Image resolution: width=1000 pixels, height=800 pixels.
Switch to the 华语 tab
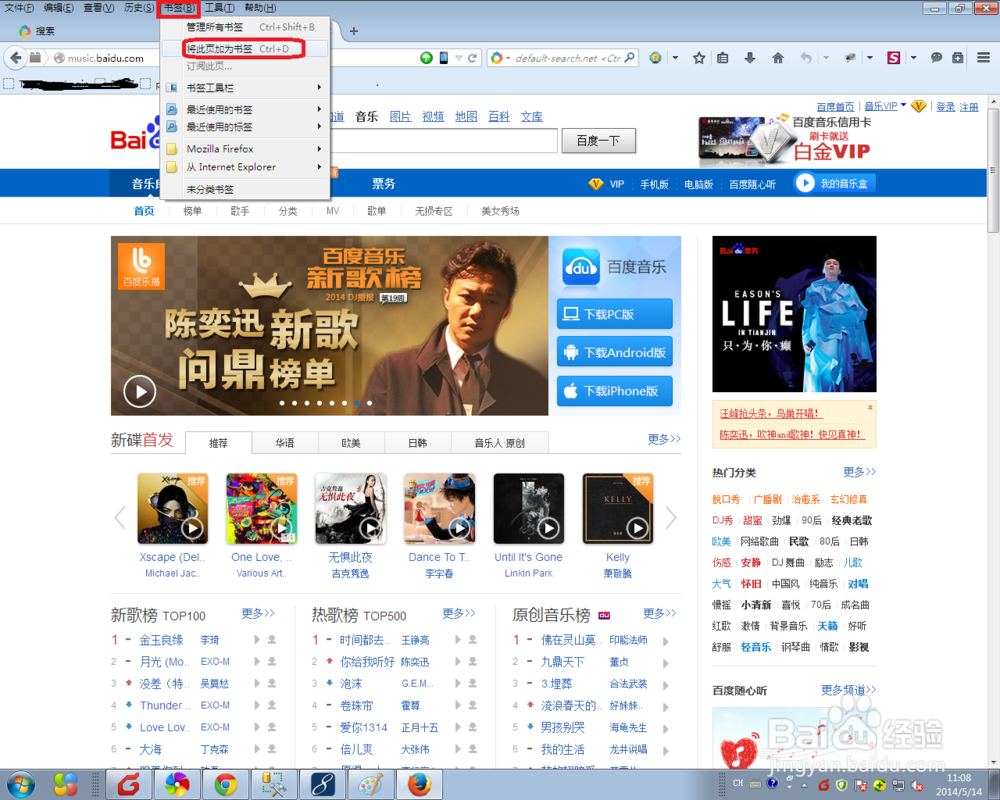[284, 443]
